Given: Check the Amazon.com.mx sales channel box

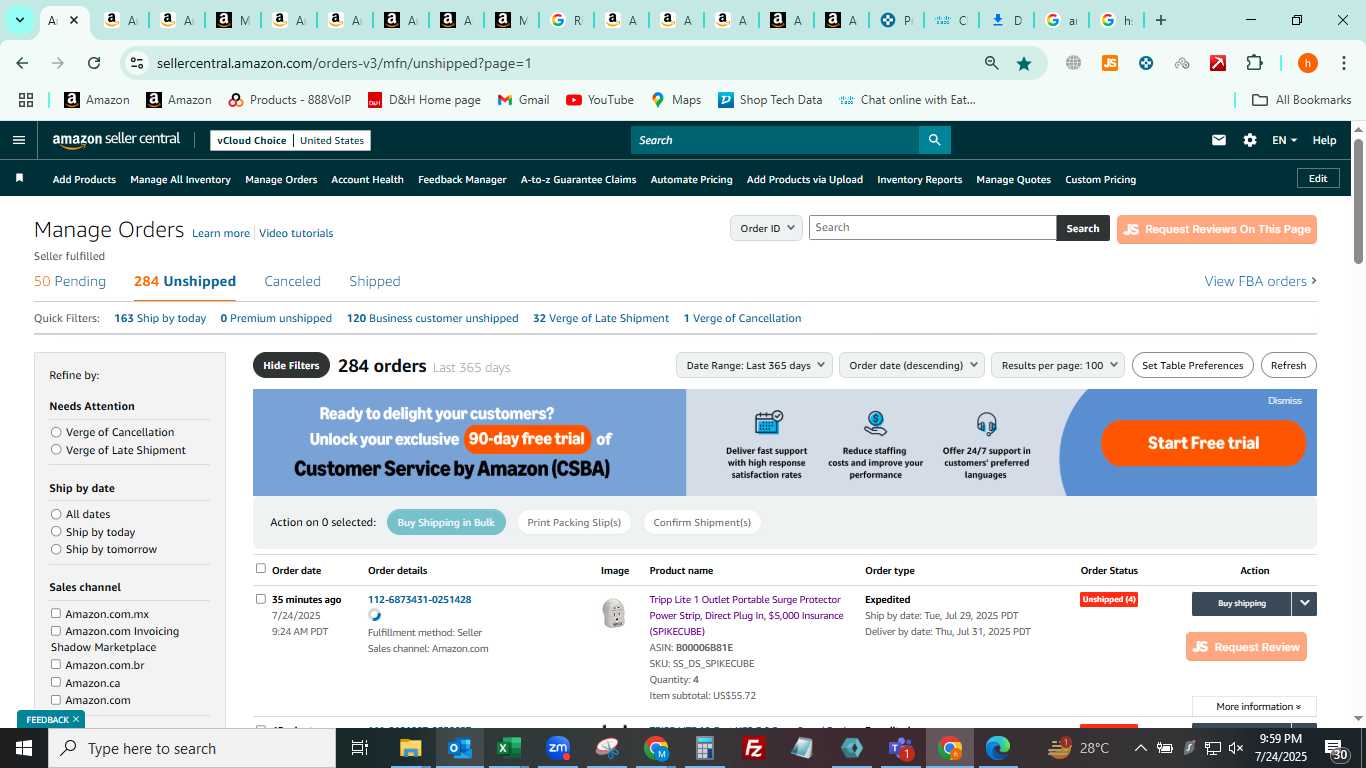Looking at the screenshot, I should pyautogui.click(x=56, y=614).
